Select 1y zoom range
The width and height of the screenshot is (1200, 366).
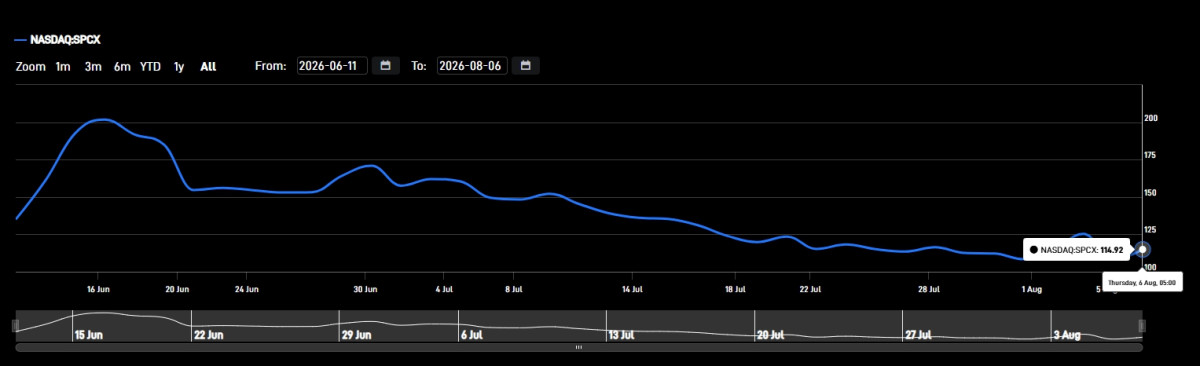(x=179, y=67)
